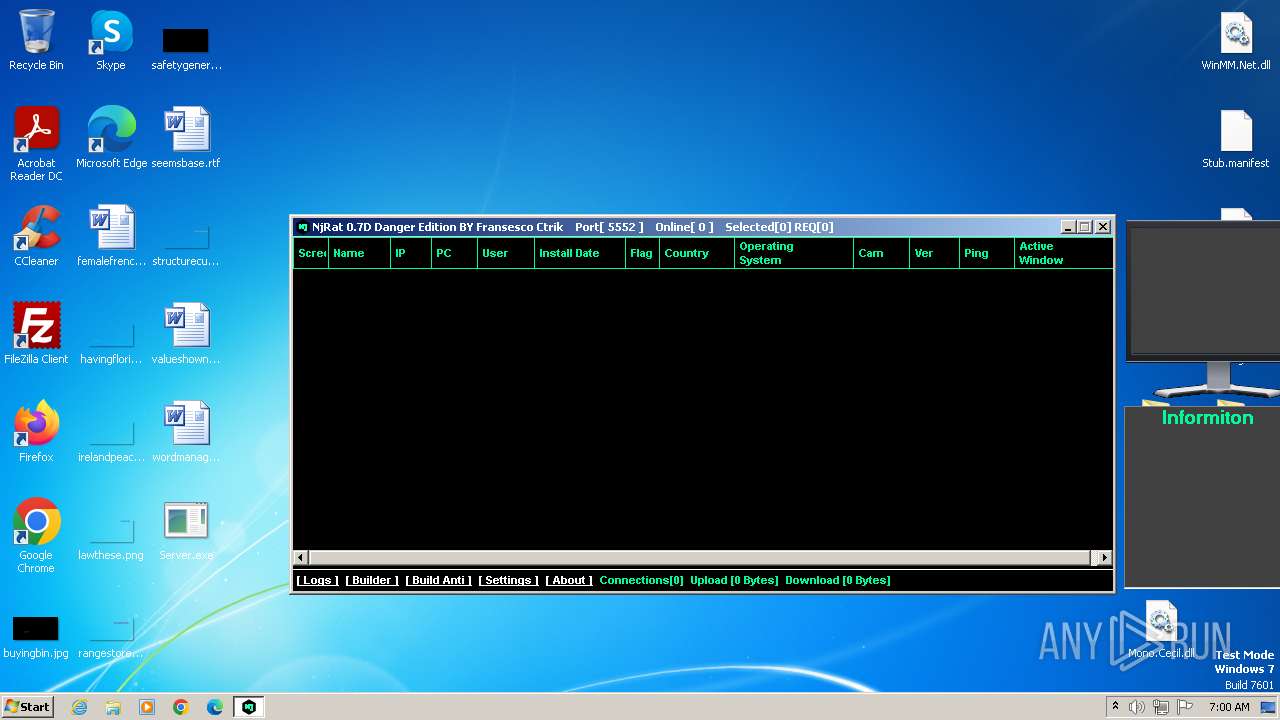Select the havingflori... desktop file
This screenshot has height=720, width=1280.
[x=111, y=343]
